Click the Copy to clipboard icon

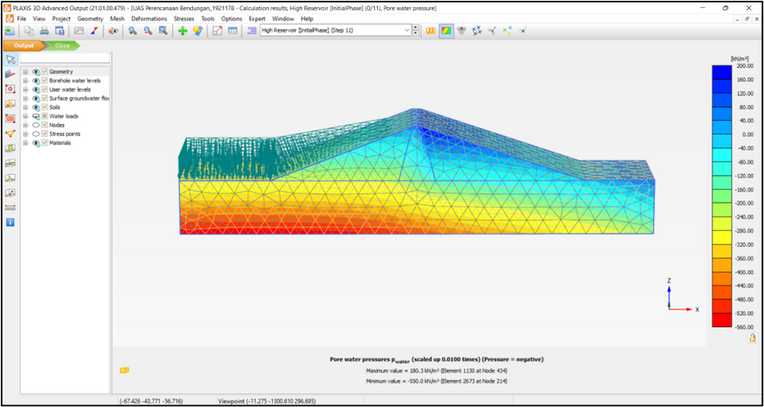(29, 31)
